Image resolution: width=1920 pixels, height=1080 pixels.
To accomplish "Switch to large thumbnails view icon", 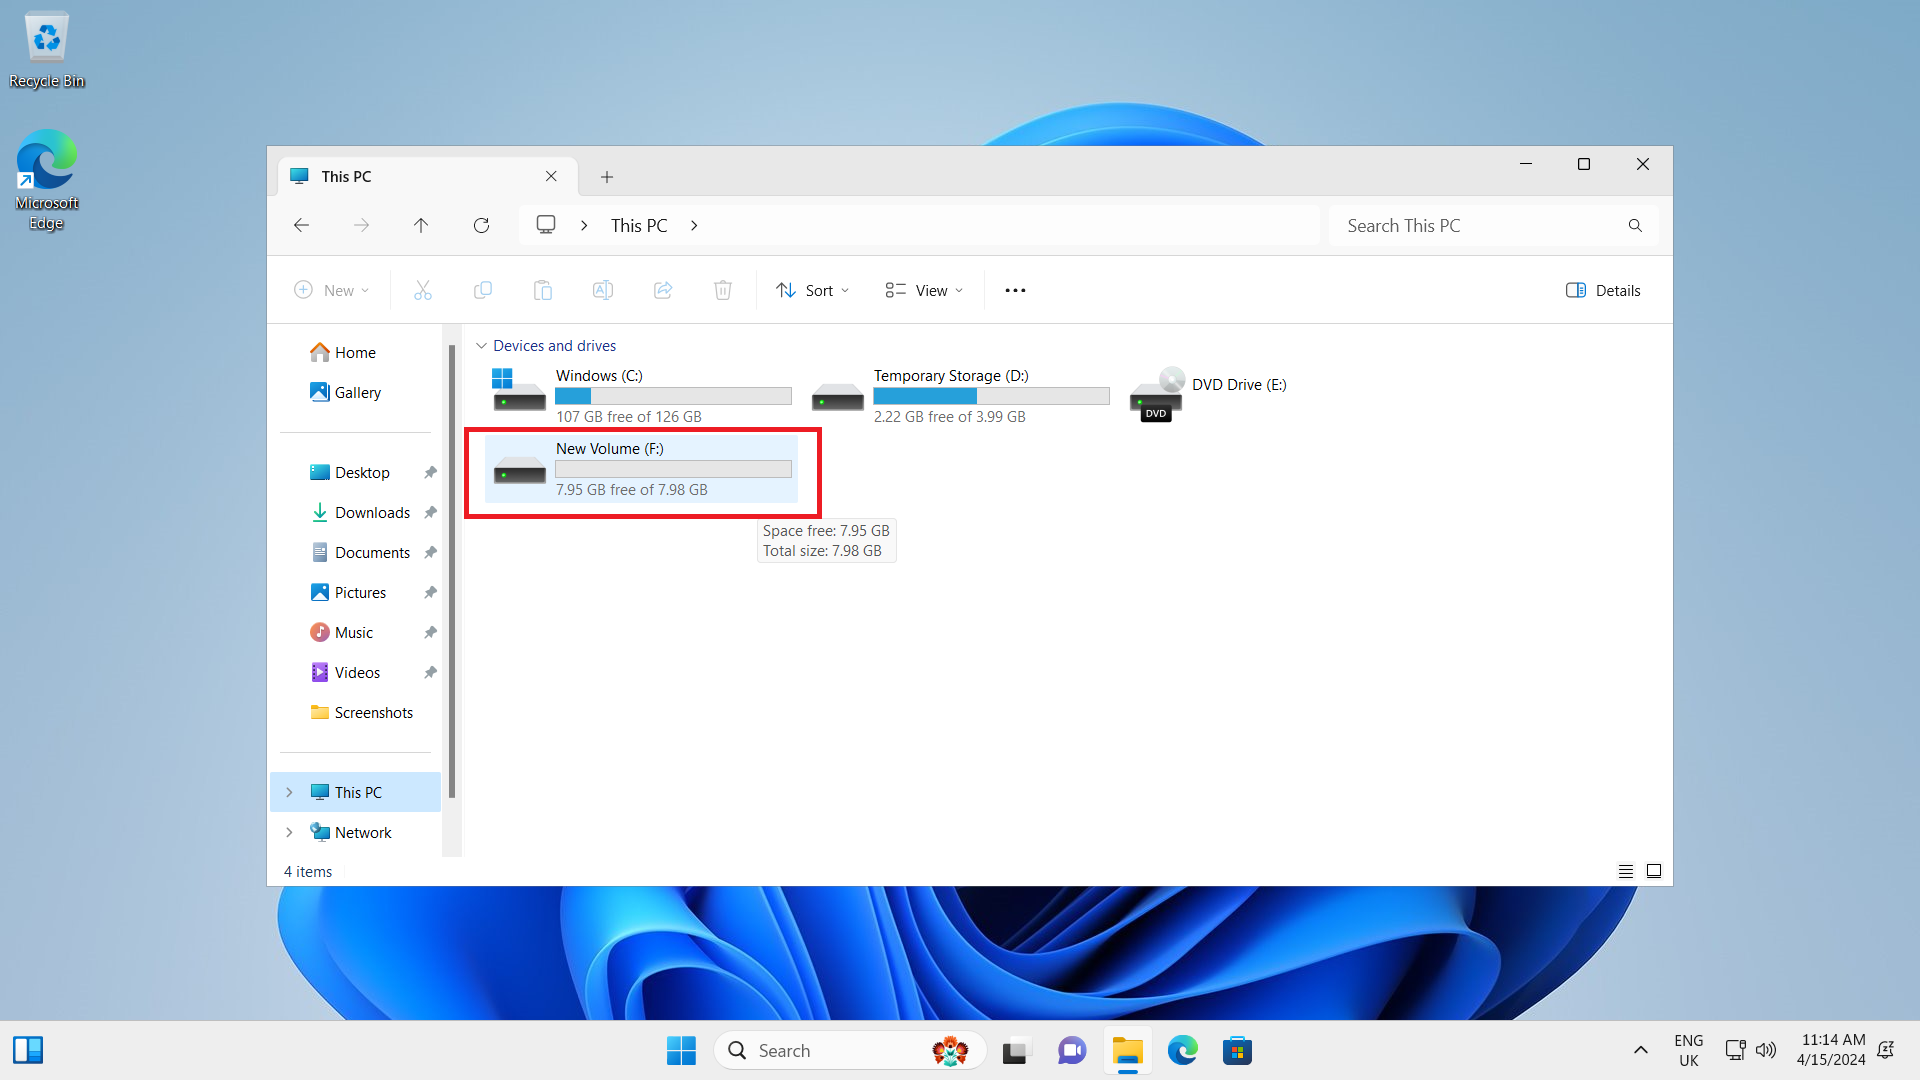I will [1654, 871].
